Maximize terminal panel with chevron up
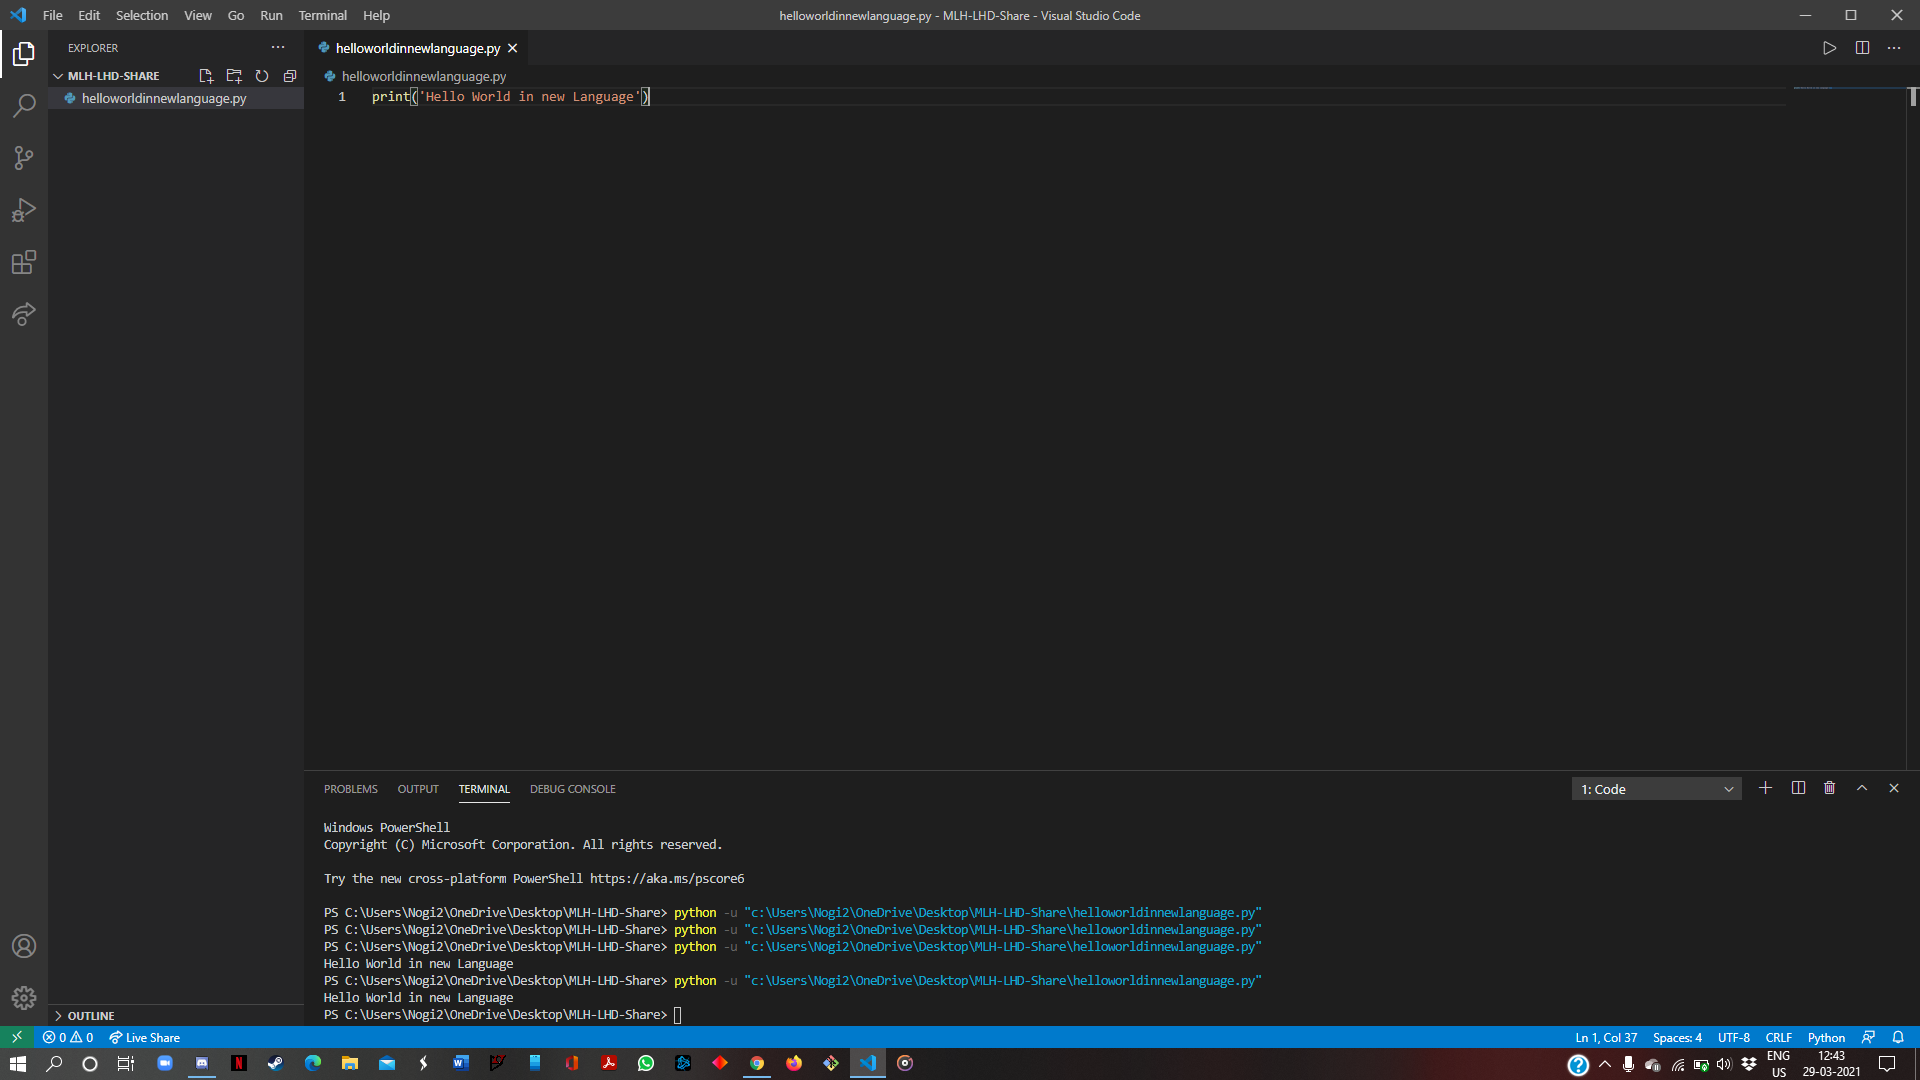This screenshot has height=1080, width=1920. coord(1862,788)
